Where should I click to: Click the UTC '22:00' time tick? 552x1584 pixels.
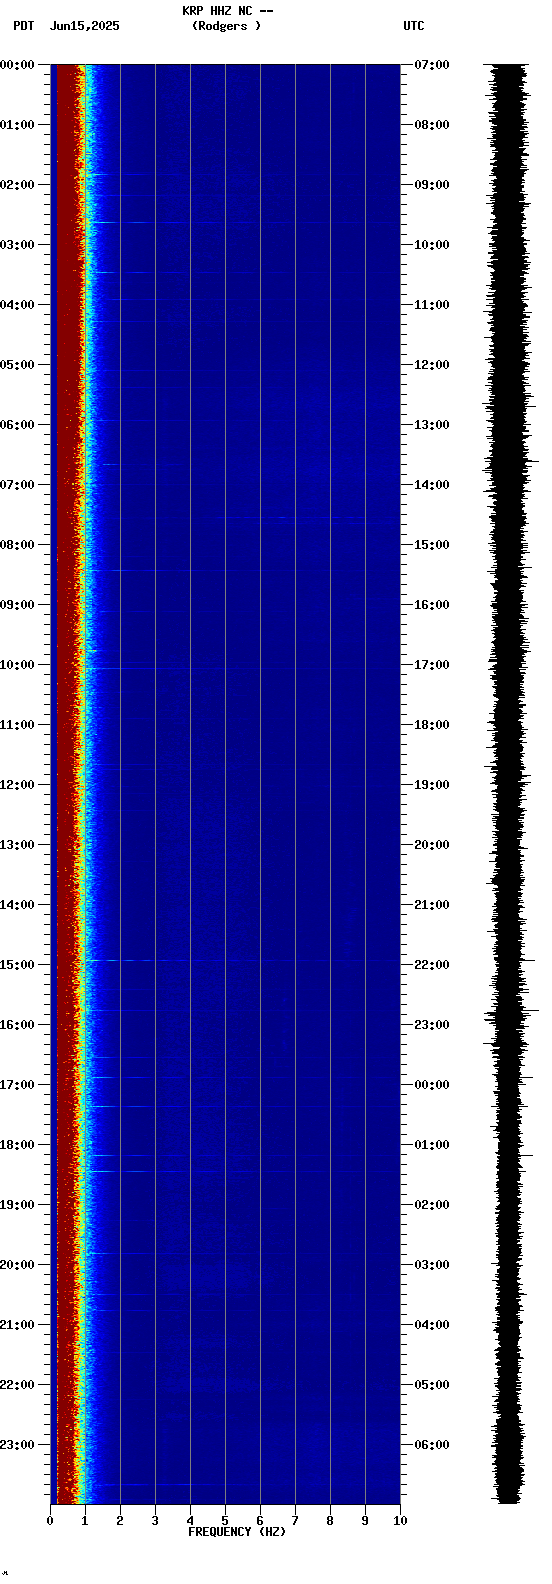432,965
